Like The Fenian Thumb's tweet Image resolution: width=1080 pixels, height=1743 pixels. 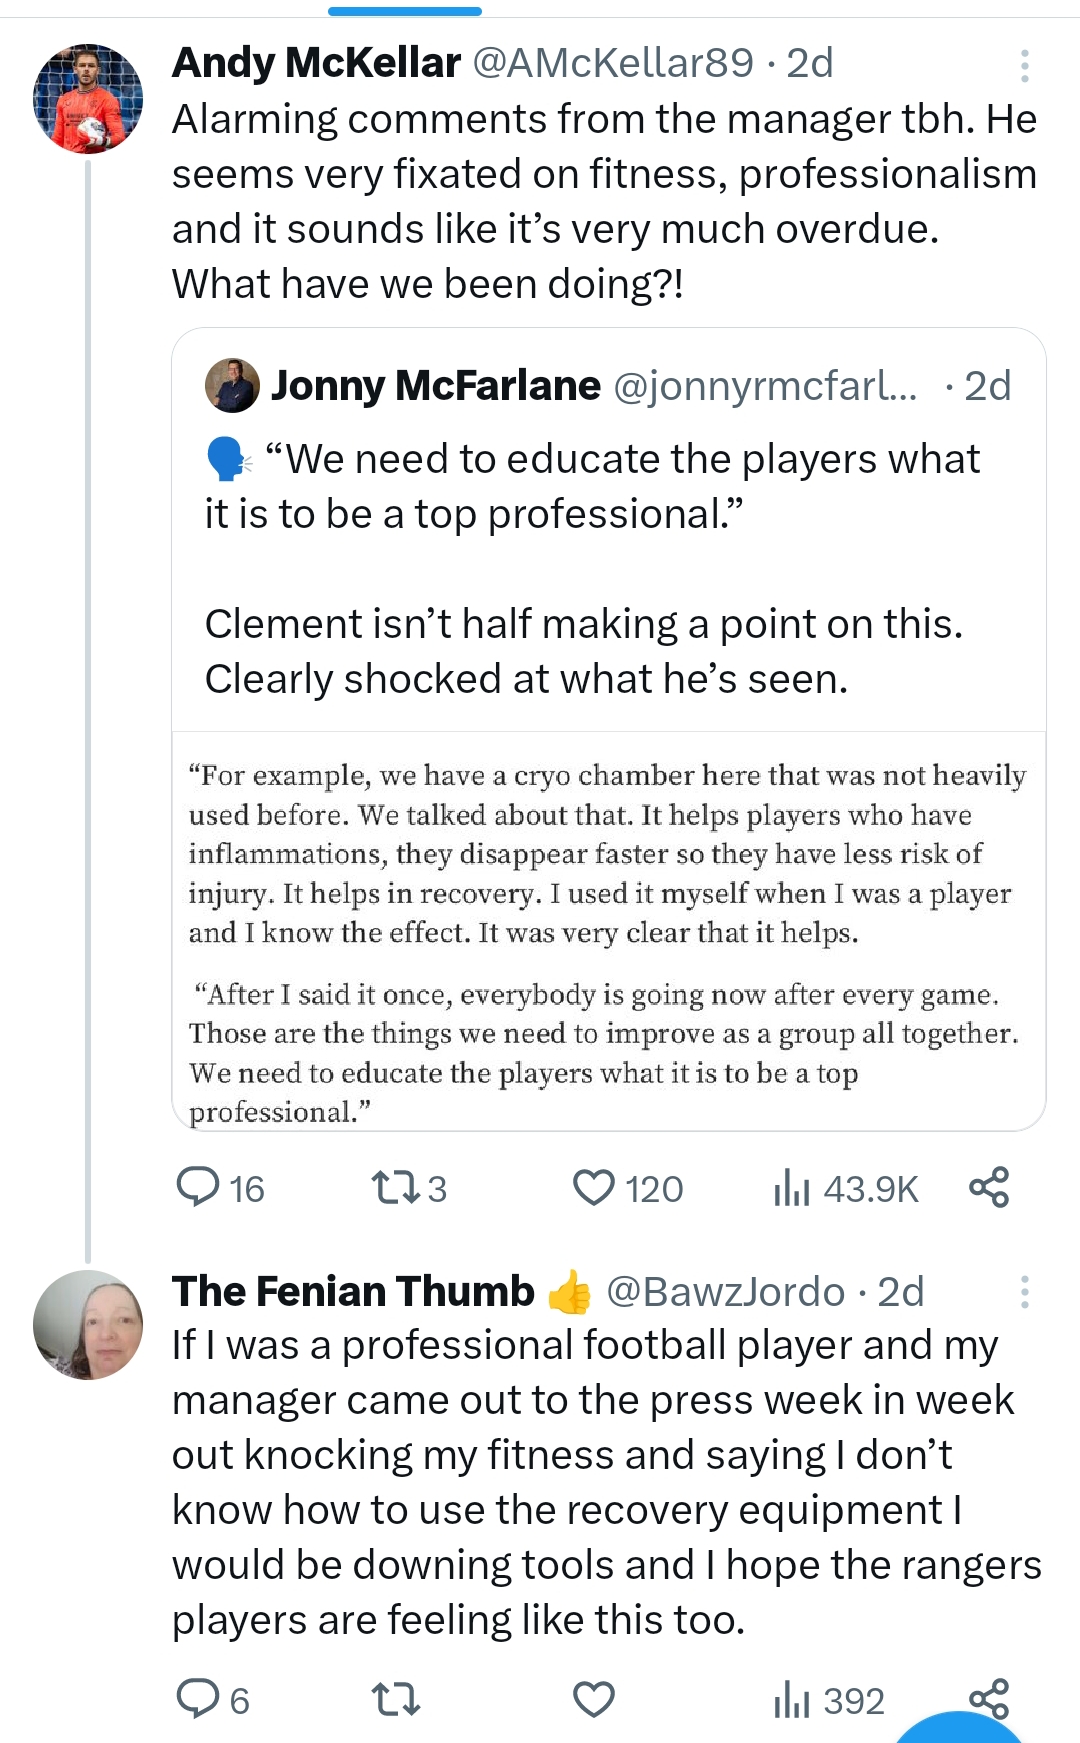click(x=594, y=1699)
